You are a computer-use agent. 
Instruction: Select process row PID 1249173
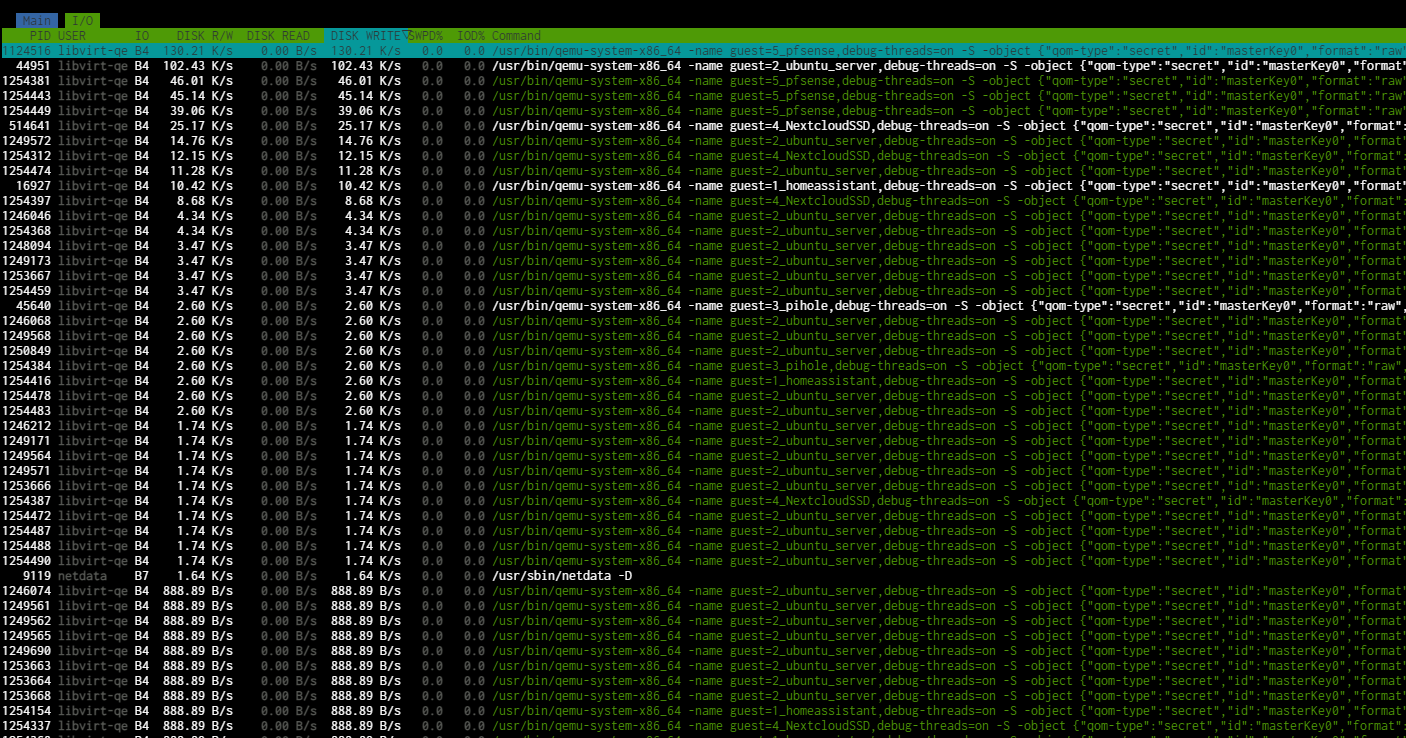tap(703, 261)
